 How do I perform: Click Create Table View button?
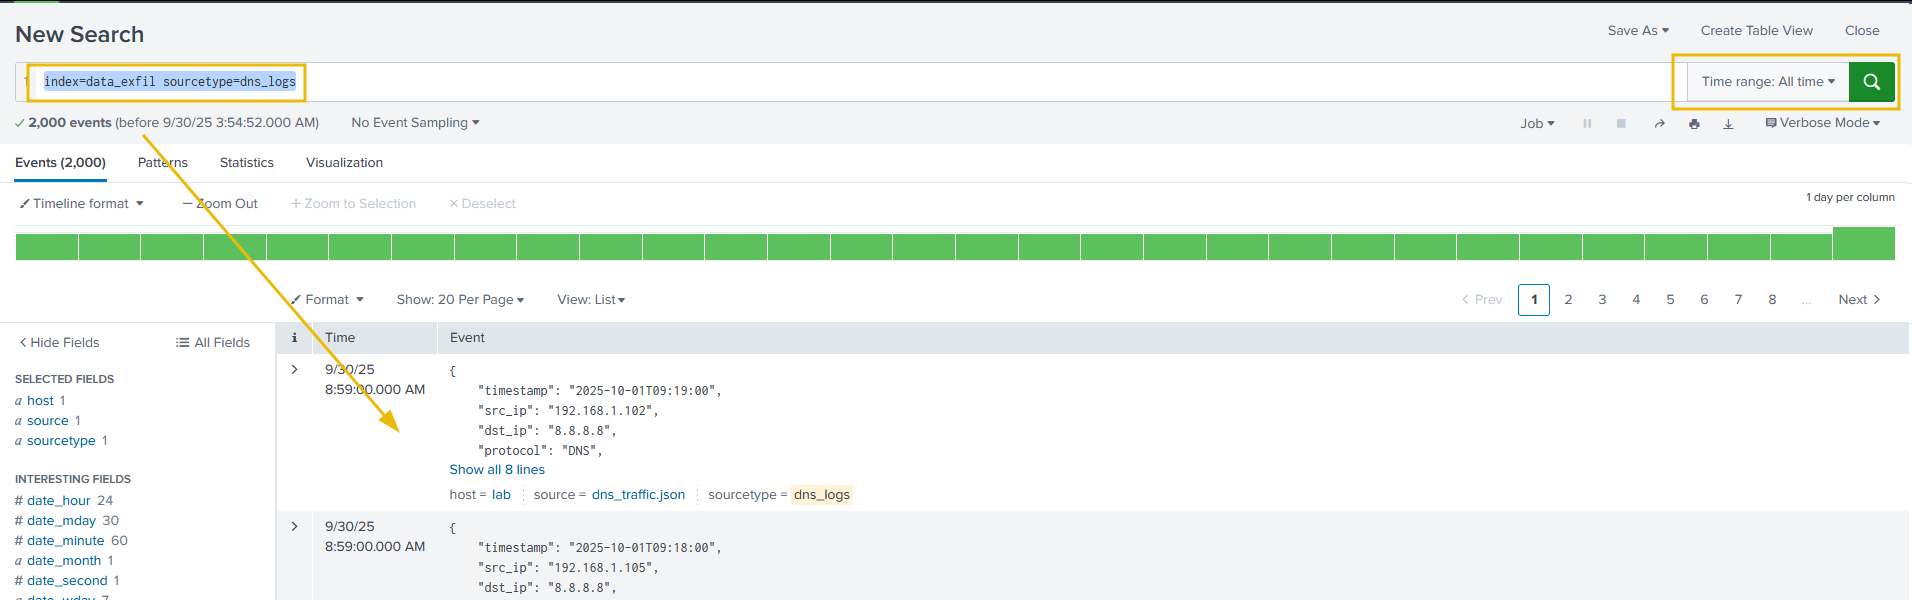click(x=1756, y=31)
